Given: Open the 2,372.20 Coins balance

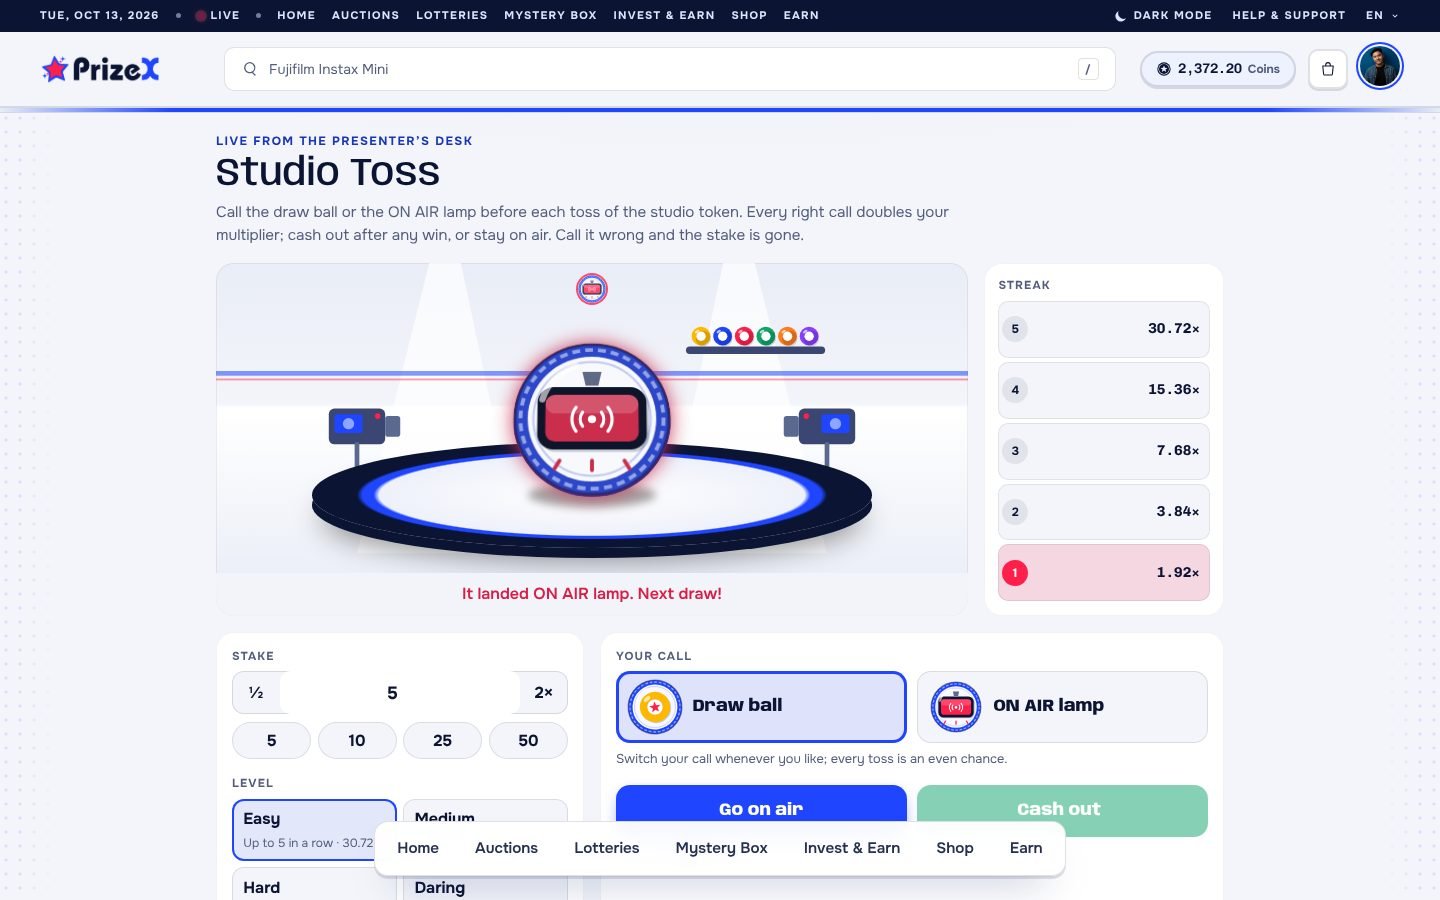Looking at the screenshot, I should click(1218, 69).
